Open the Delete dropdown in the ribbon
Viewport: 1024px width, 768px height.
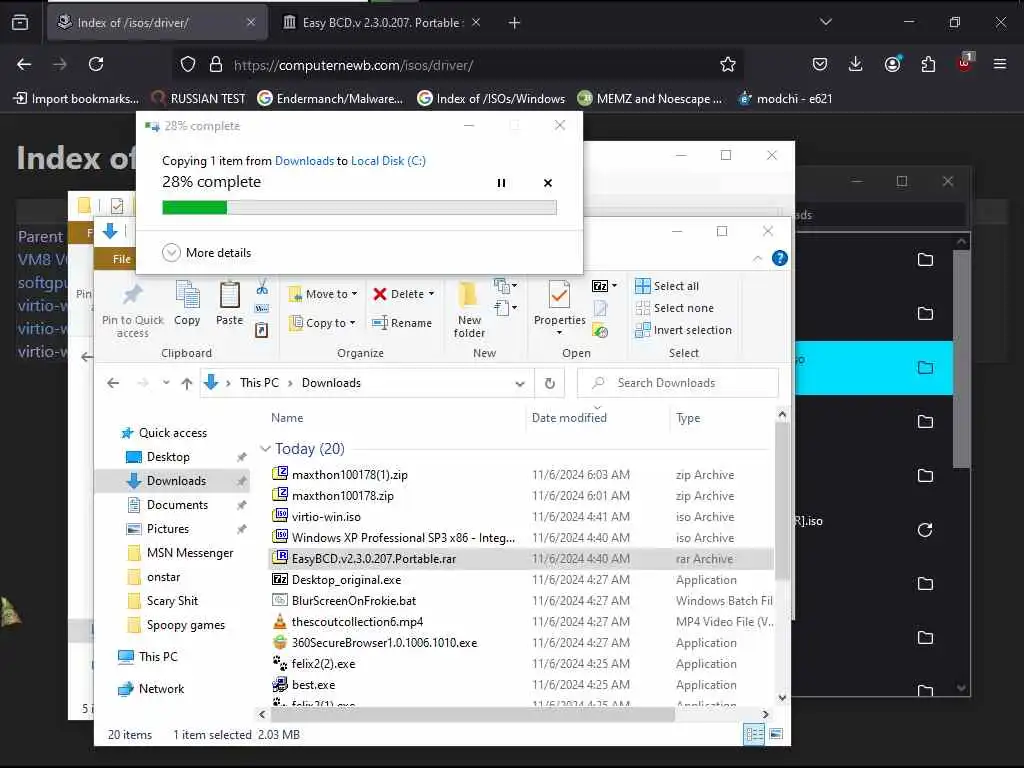pos(403,294)
